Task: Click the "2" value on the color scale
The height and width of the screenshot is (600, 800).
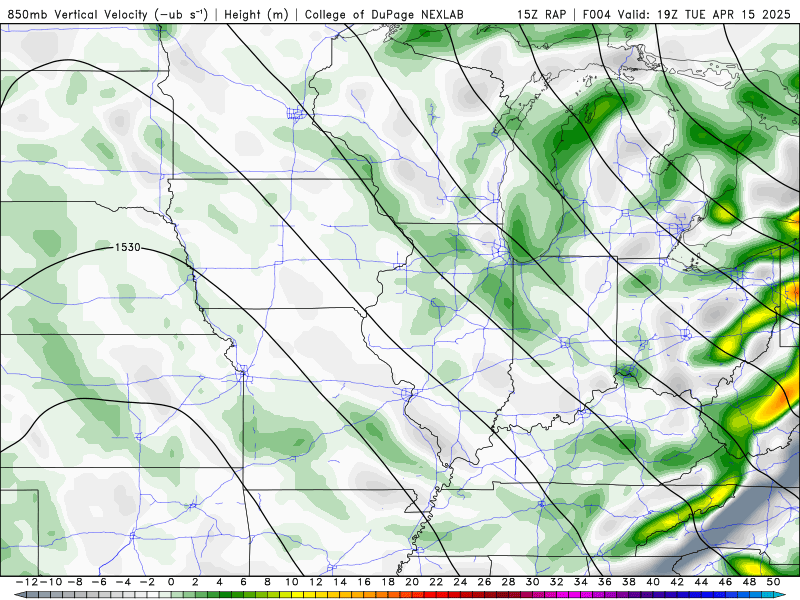Action: point(195,582)
